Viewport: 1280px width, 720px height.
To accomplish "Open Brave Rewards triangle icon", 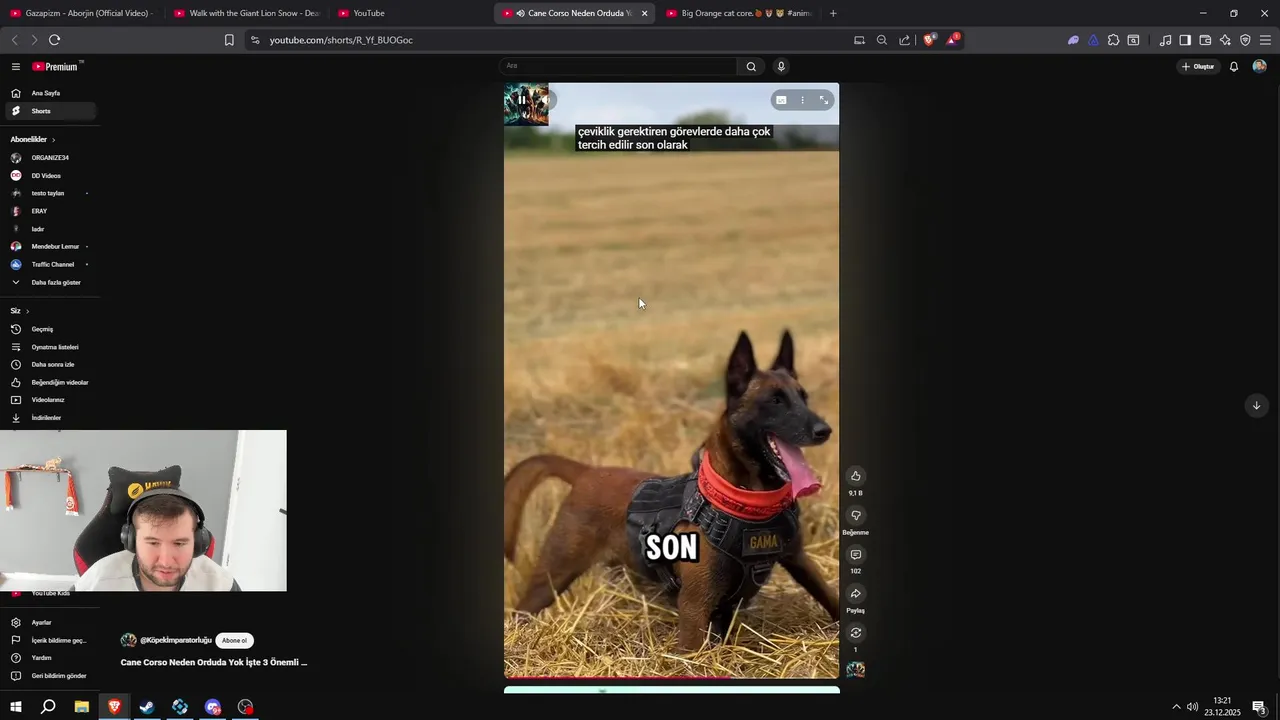I will click(952, 40).
